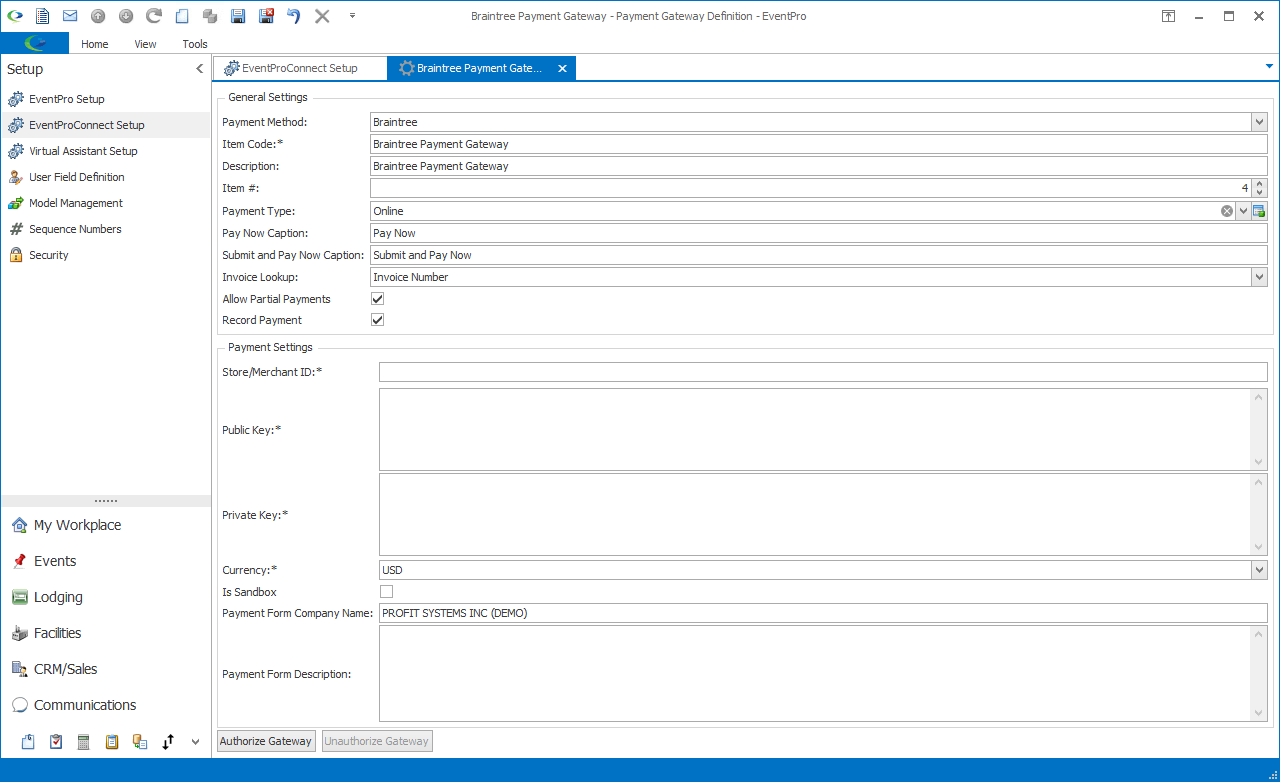Click the EventPro application logo button
Image resolution: width=1280 pixels, height=782 pixels.
click(35, 43)
